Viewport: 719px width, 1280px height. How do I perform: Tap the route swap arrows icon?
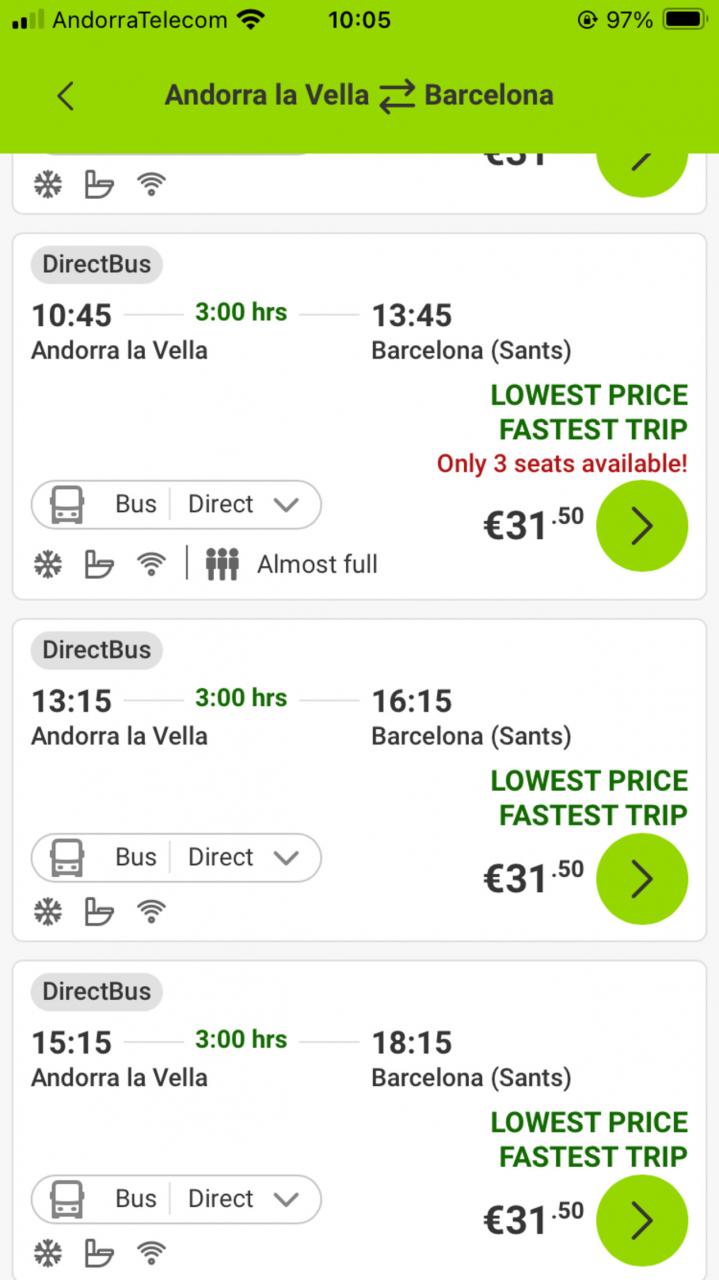pyautogui.click(x=397, y=96)
